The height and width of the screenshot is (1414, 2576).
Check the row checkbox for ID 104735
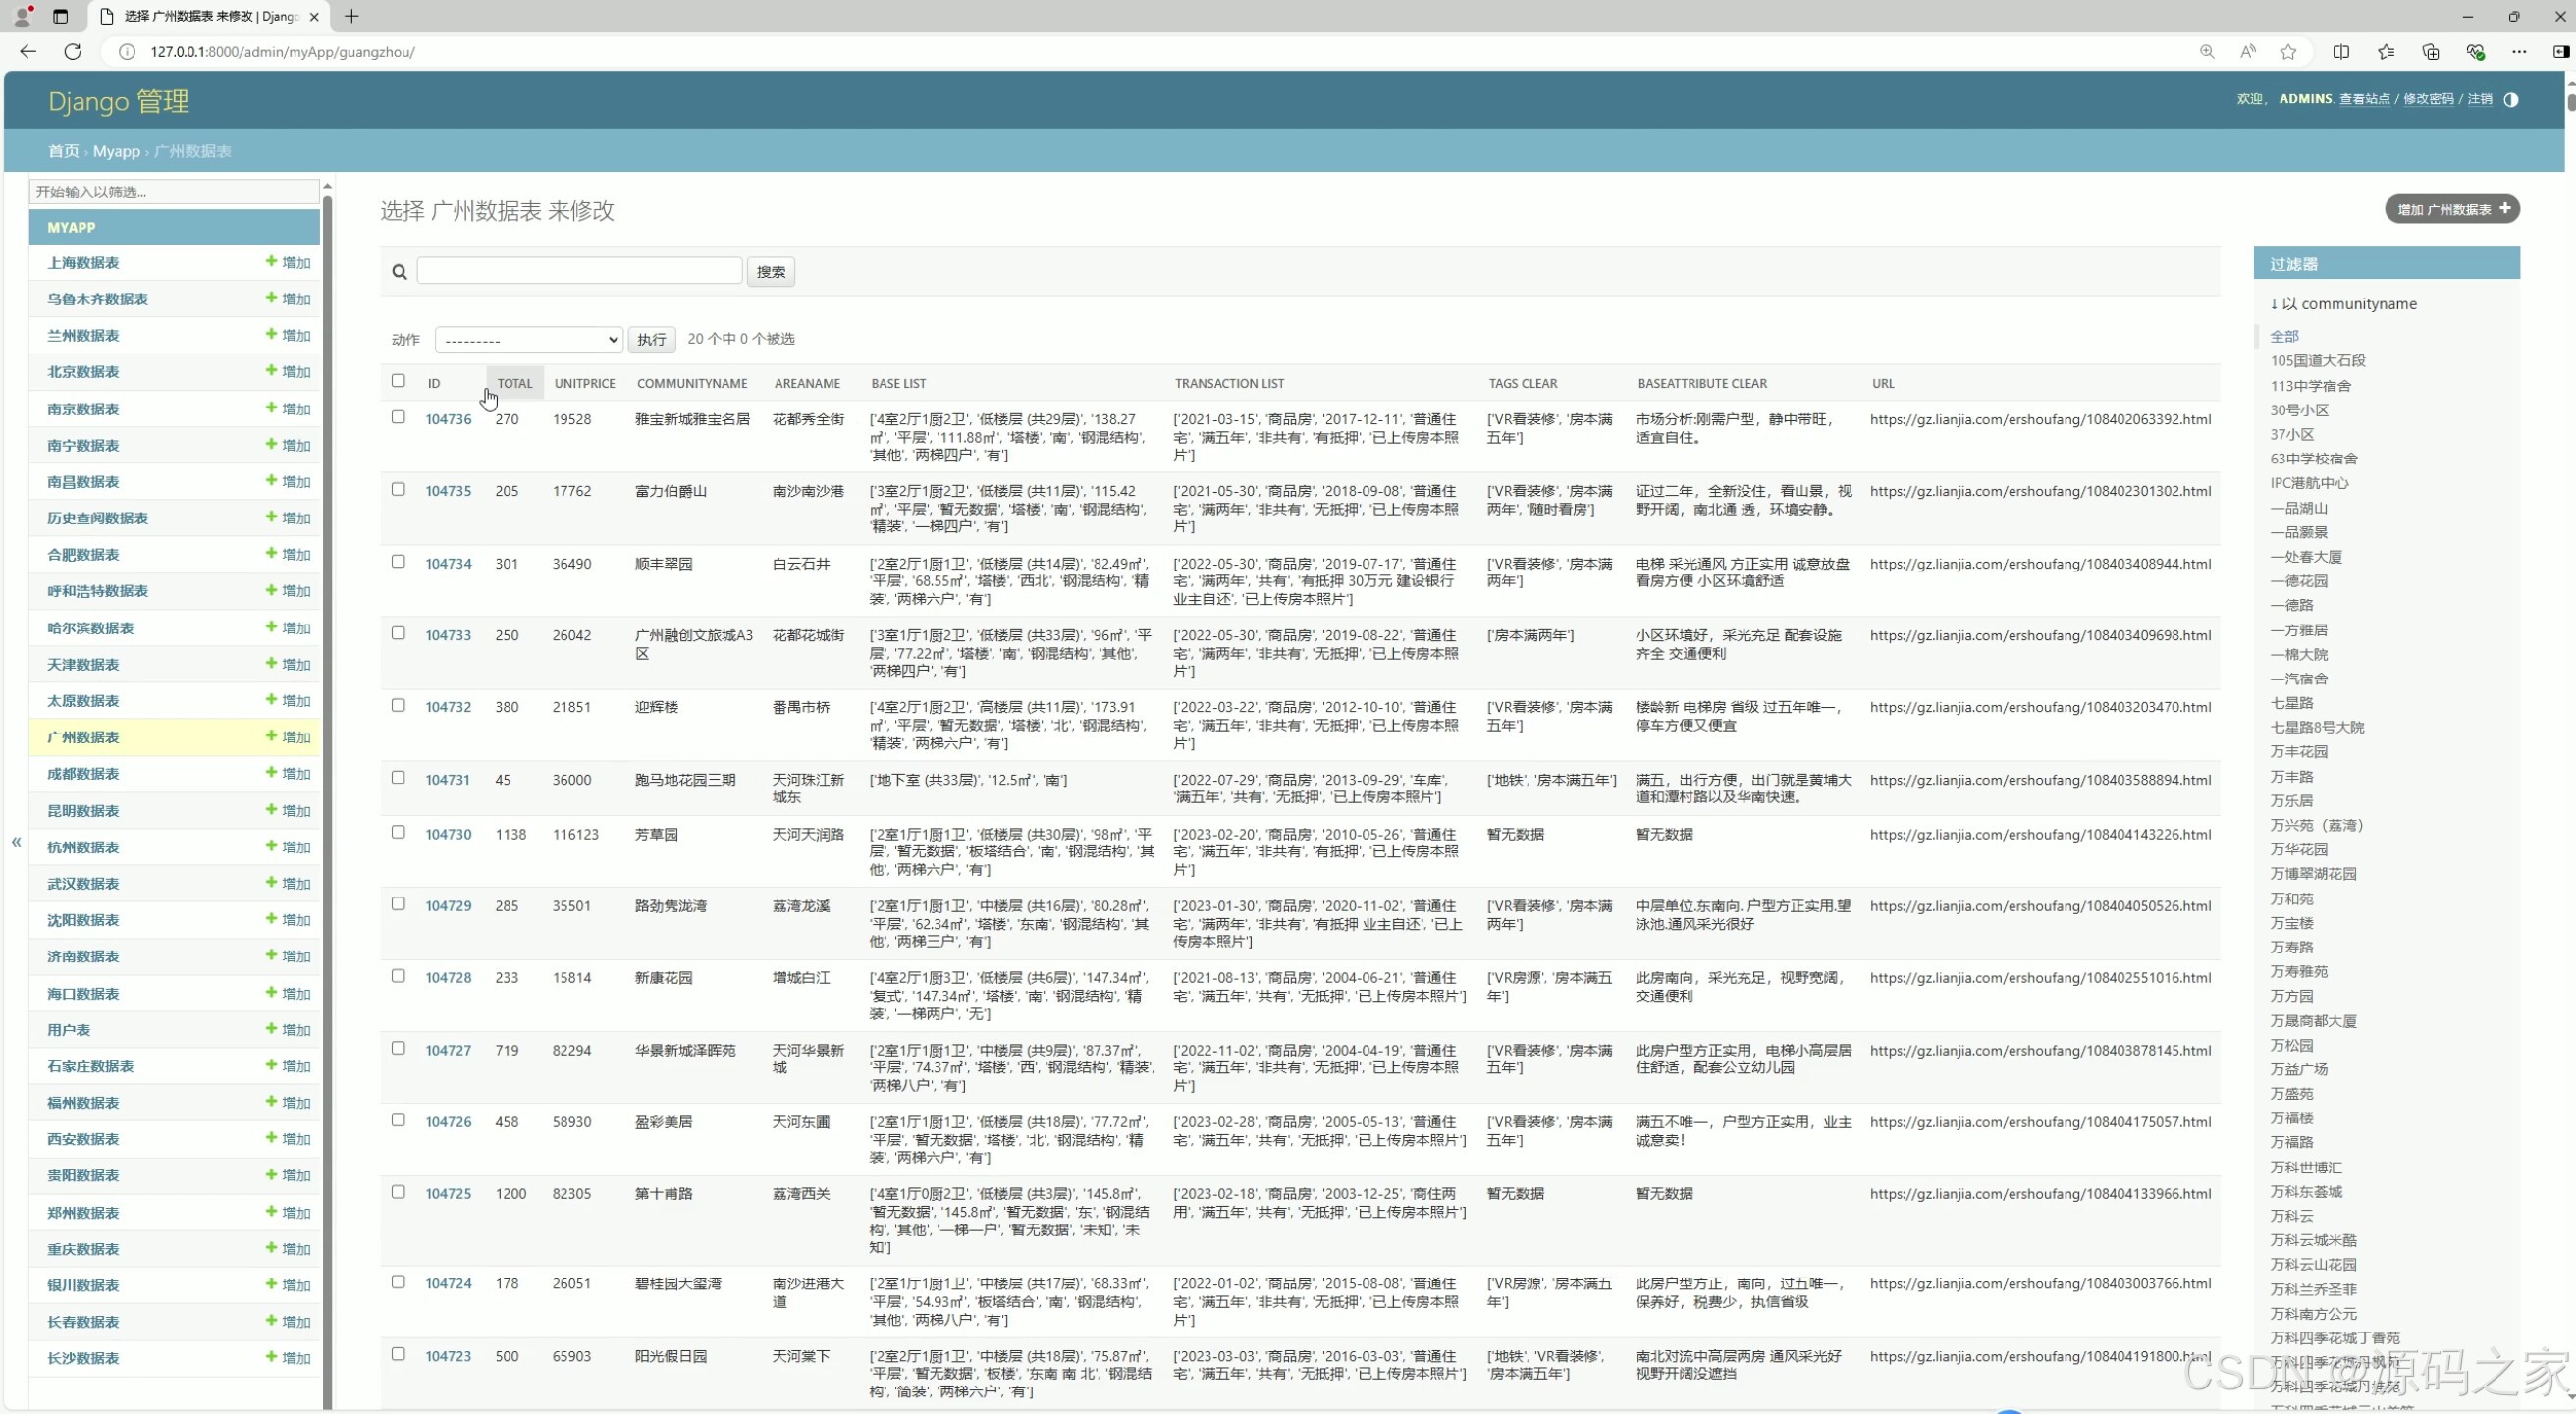click(398, 489)
